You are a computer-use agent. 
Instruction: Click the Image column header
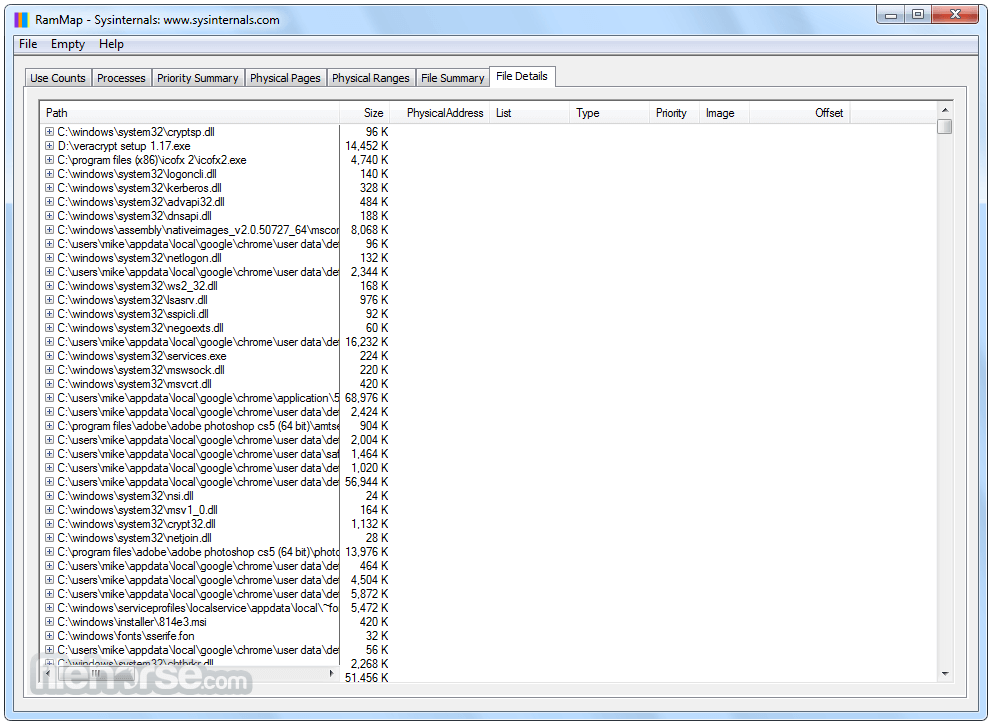[x=724, y=113]
